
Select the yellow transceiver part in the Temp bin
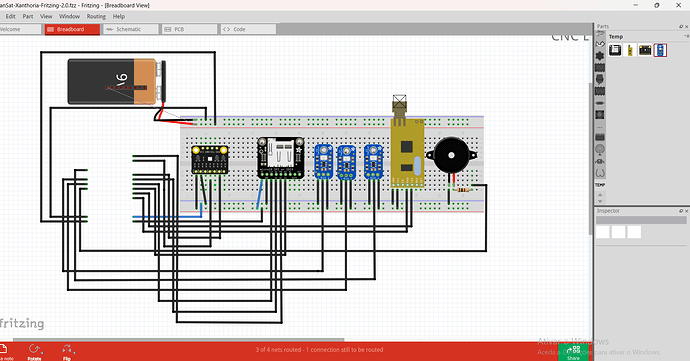click(630, 50)
